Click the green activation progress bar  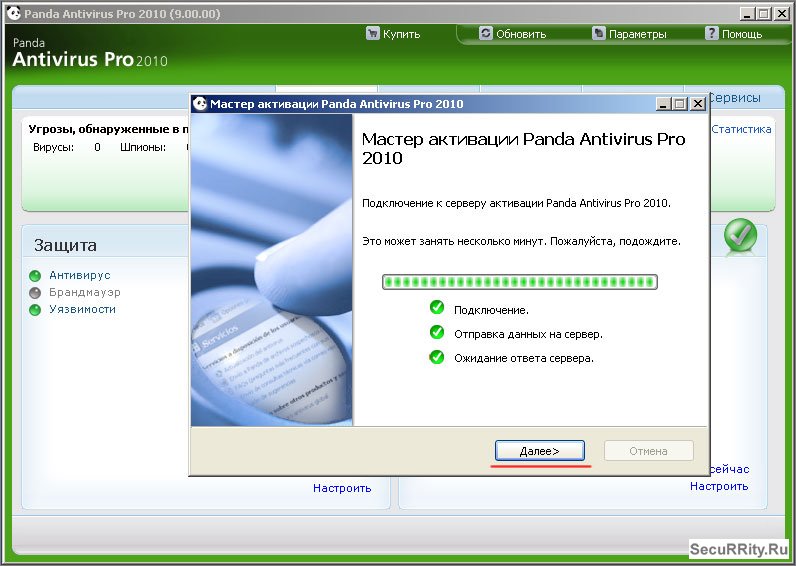(x=520, y=282)
